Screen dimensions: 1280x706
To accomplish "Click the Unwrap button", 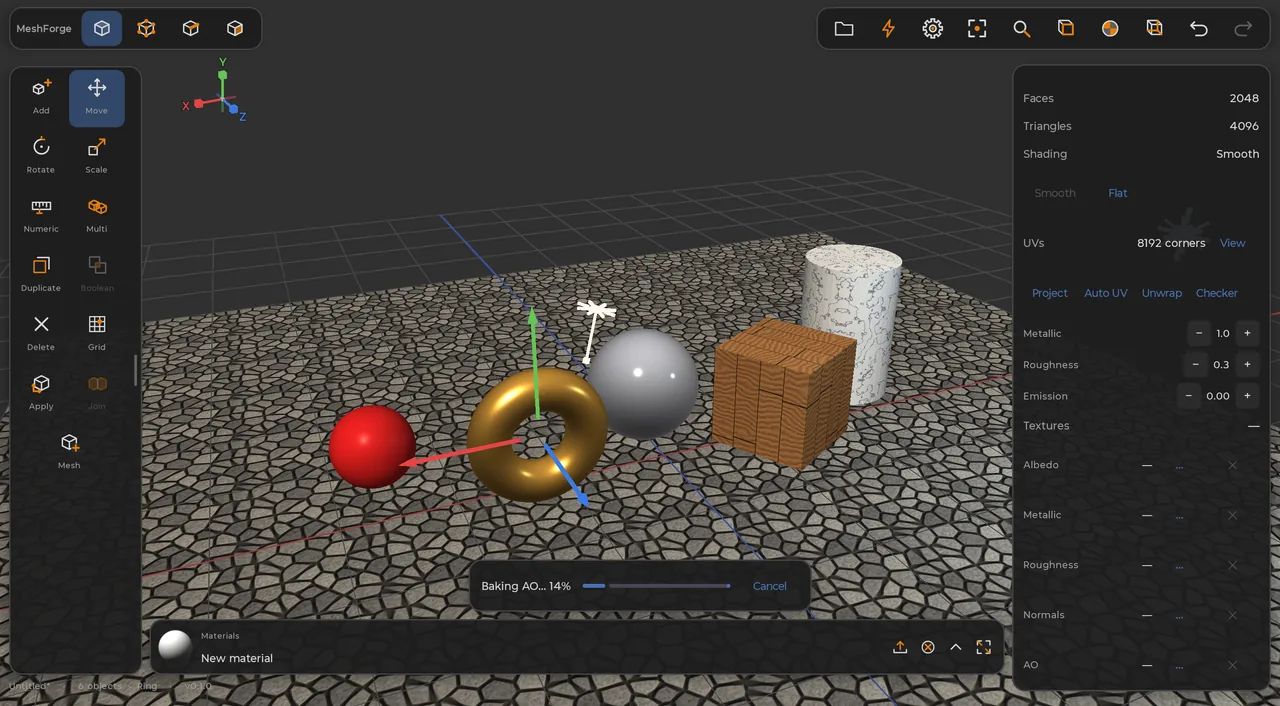I will pyautogui.click(x=1162, y=293).
